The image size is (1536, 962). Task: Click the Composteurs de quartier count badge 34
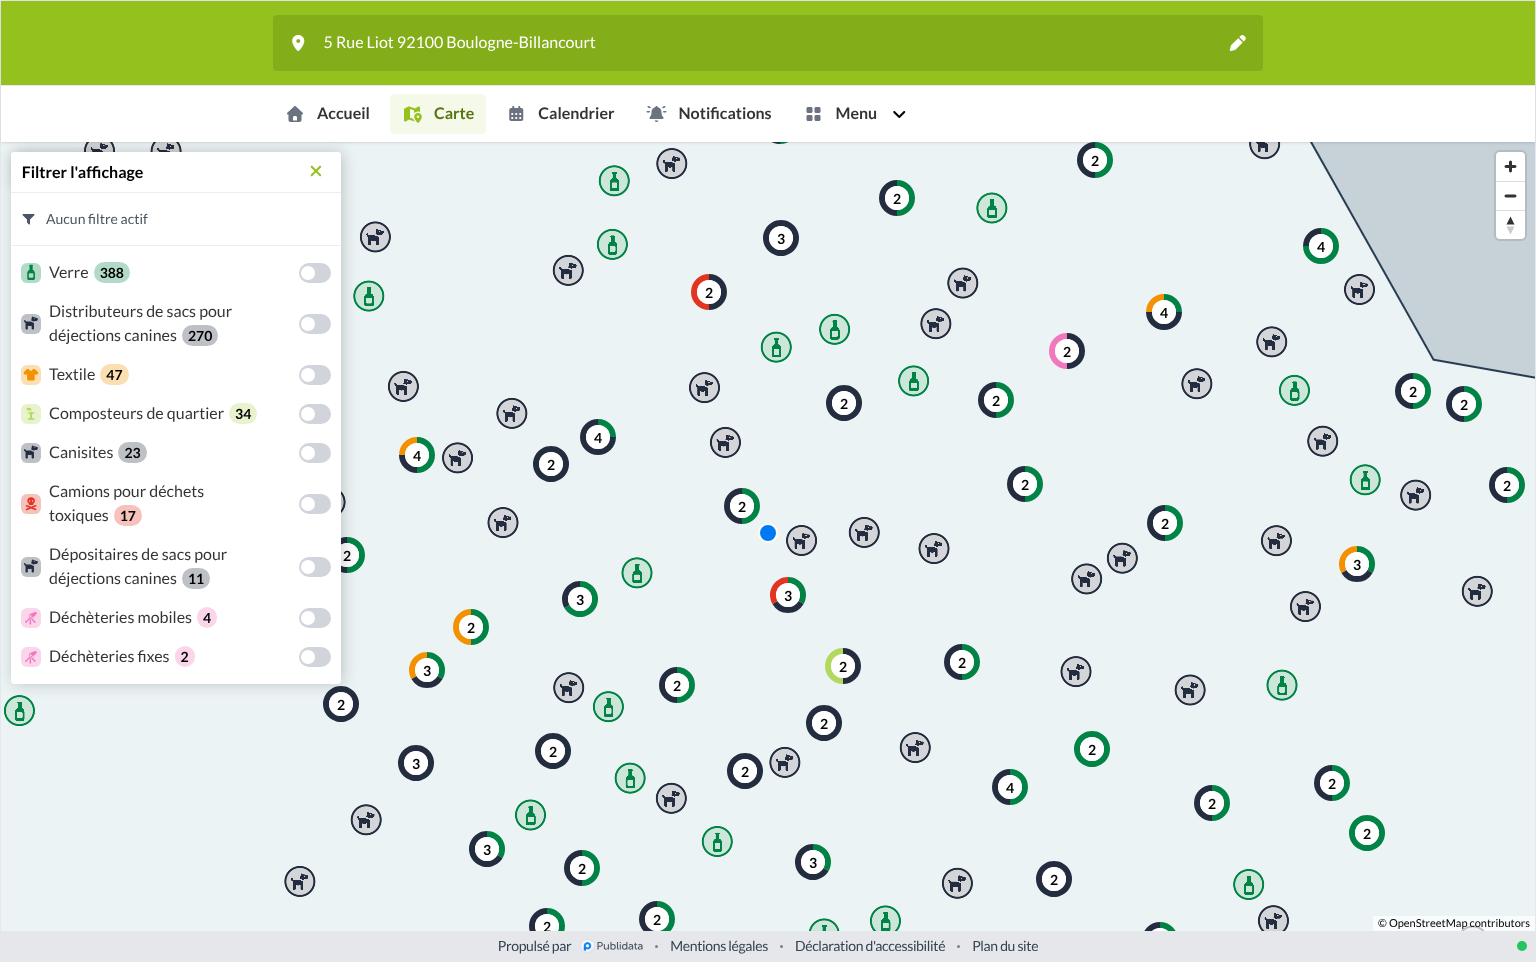pyautogui.click(x=243, y=414)
